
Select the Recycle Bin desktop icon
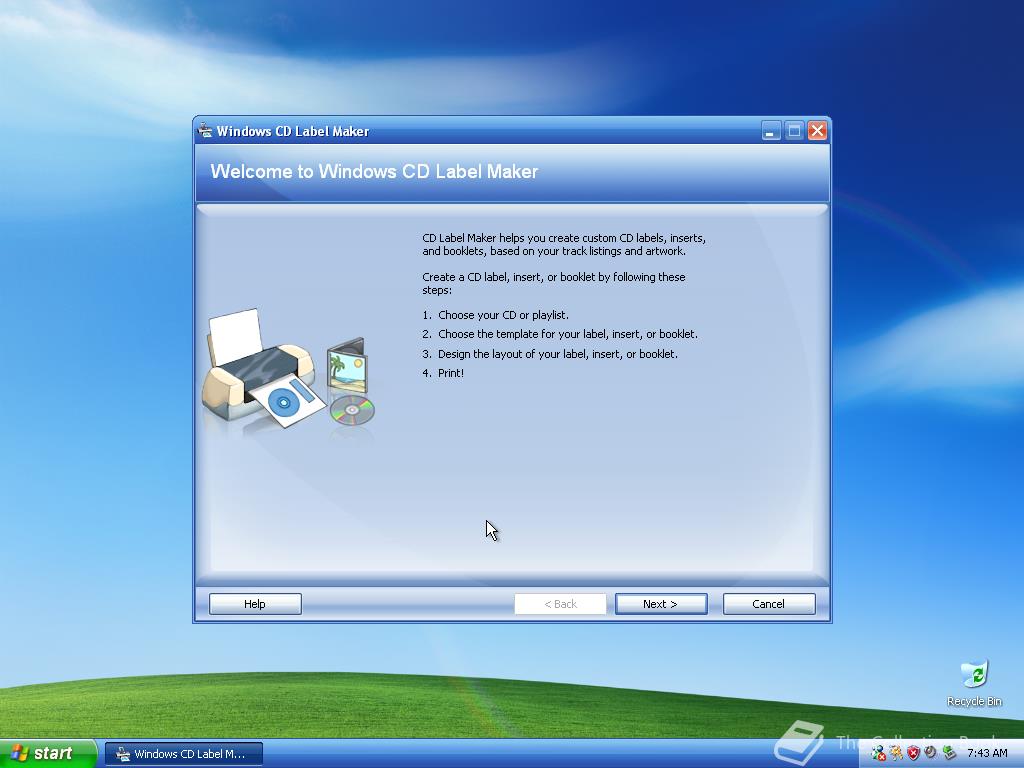click(x=974, y=684)
